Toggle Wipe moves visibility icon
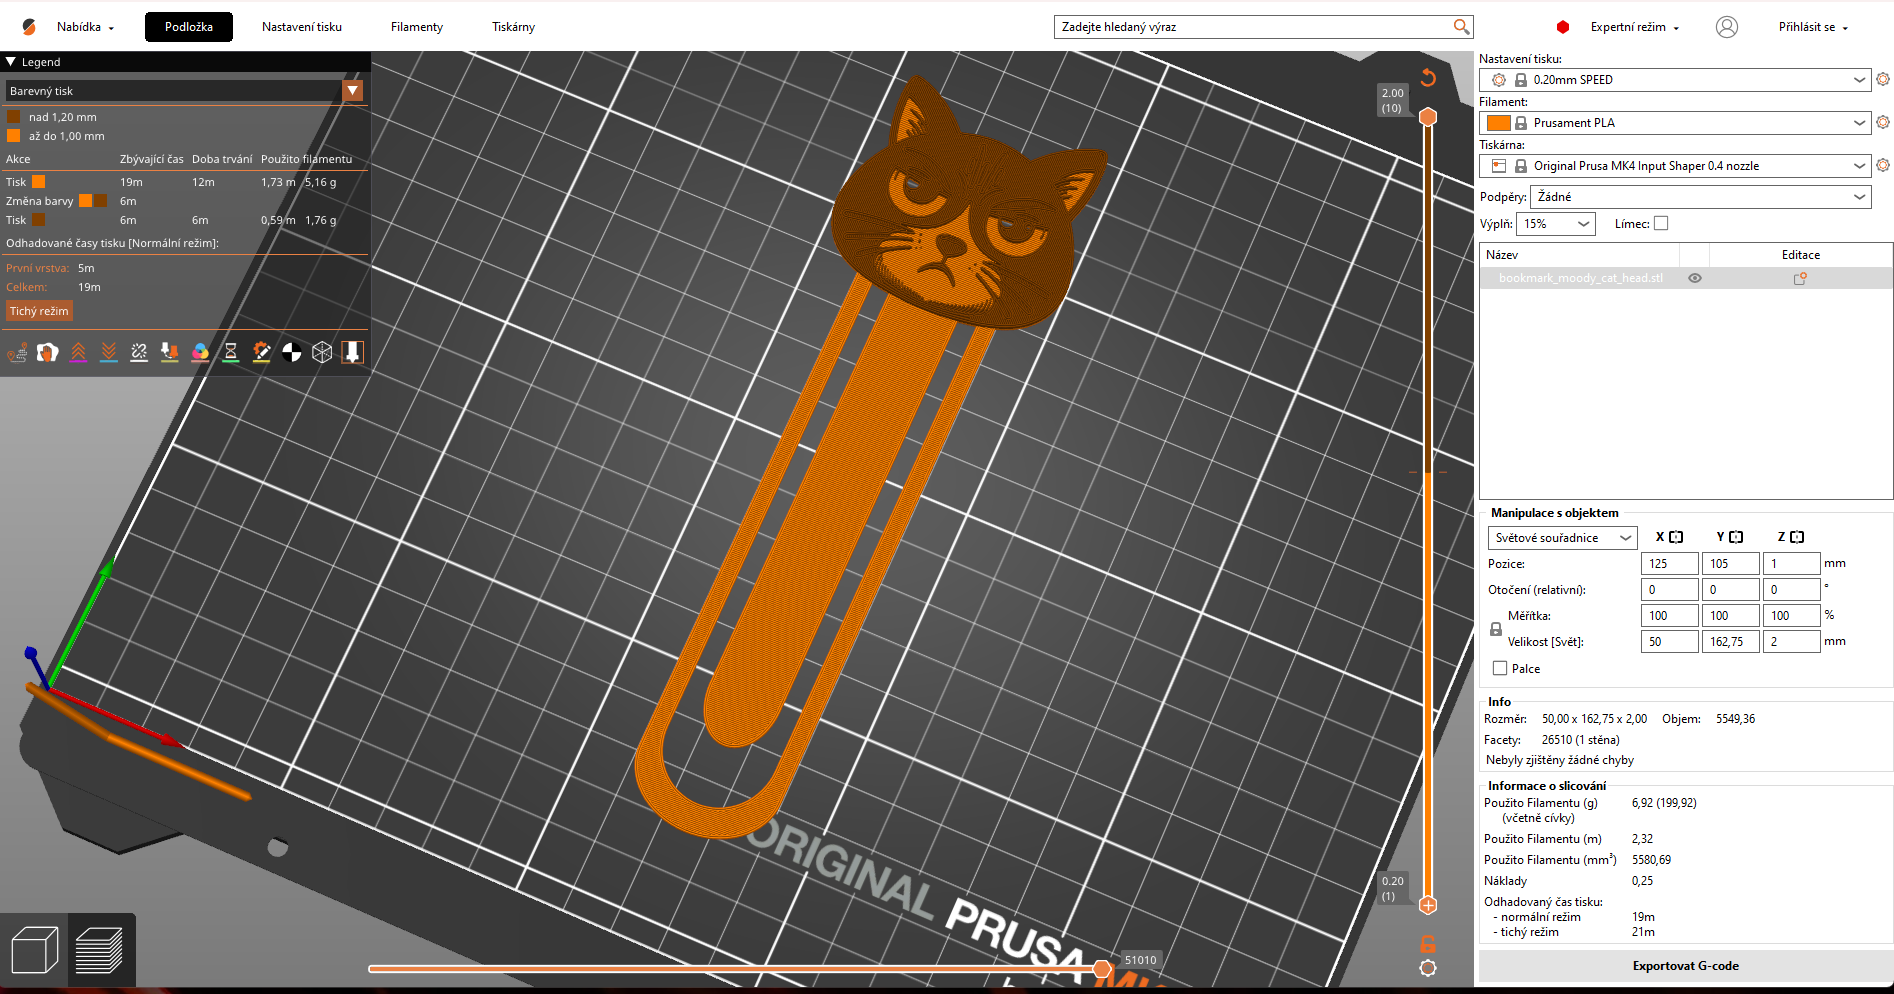 (x=48, y=352)
